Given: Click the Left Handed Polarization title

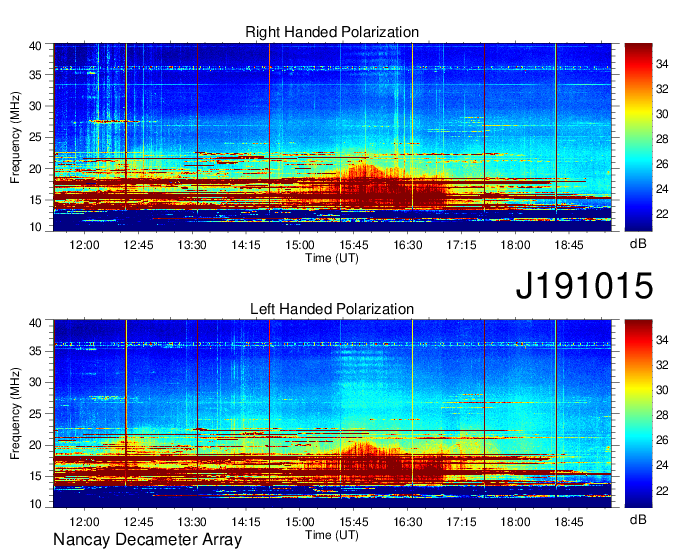Looking at the screenshot, I should click(332, 309).
